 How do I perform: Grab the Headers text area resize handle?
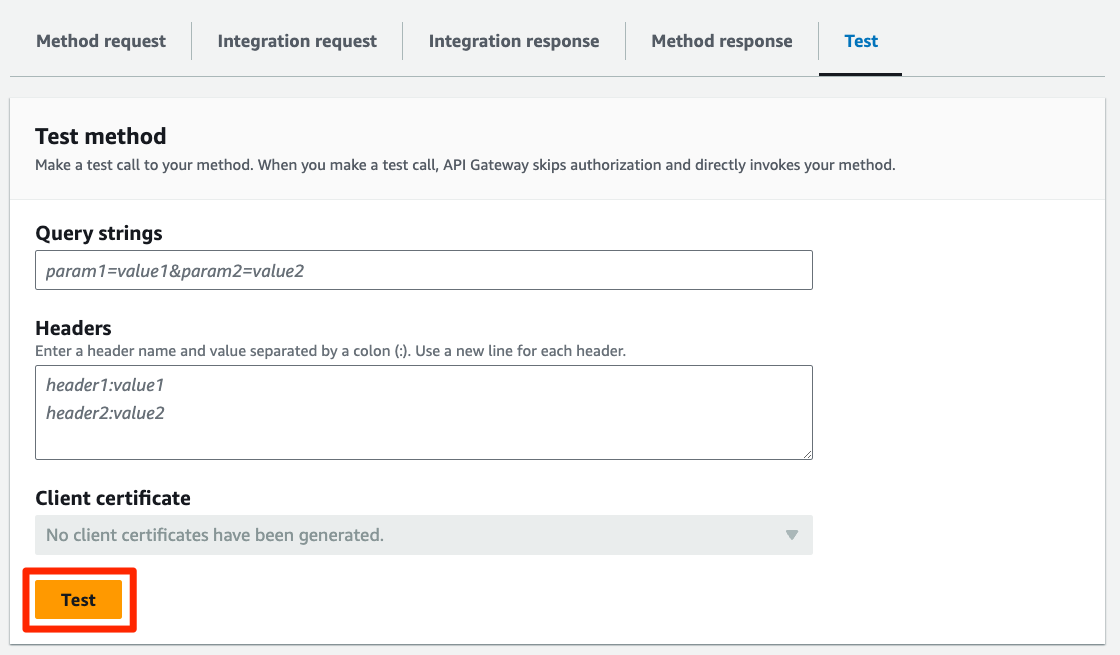click(806, 453)
